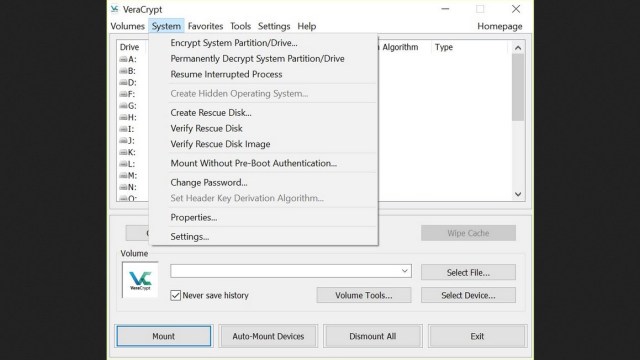Select drive L: icon in the drive list
Screen dimensions: 640x360
123,164
